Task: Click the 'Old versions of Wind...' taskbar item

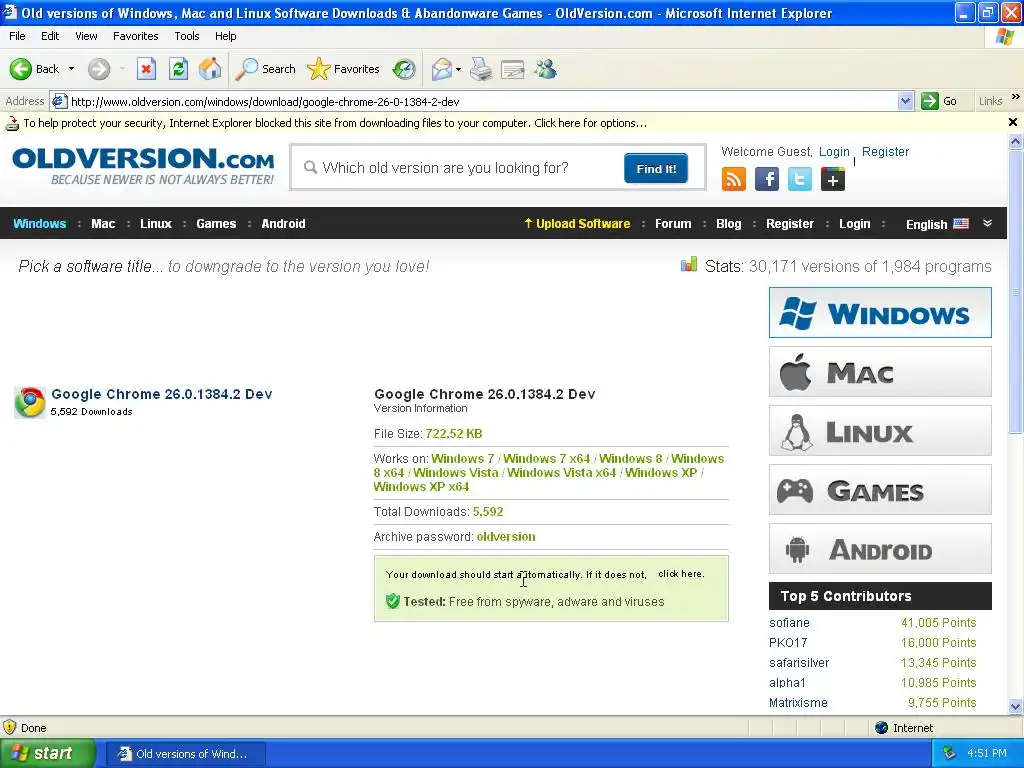Action: 185,754
